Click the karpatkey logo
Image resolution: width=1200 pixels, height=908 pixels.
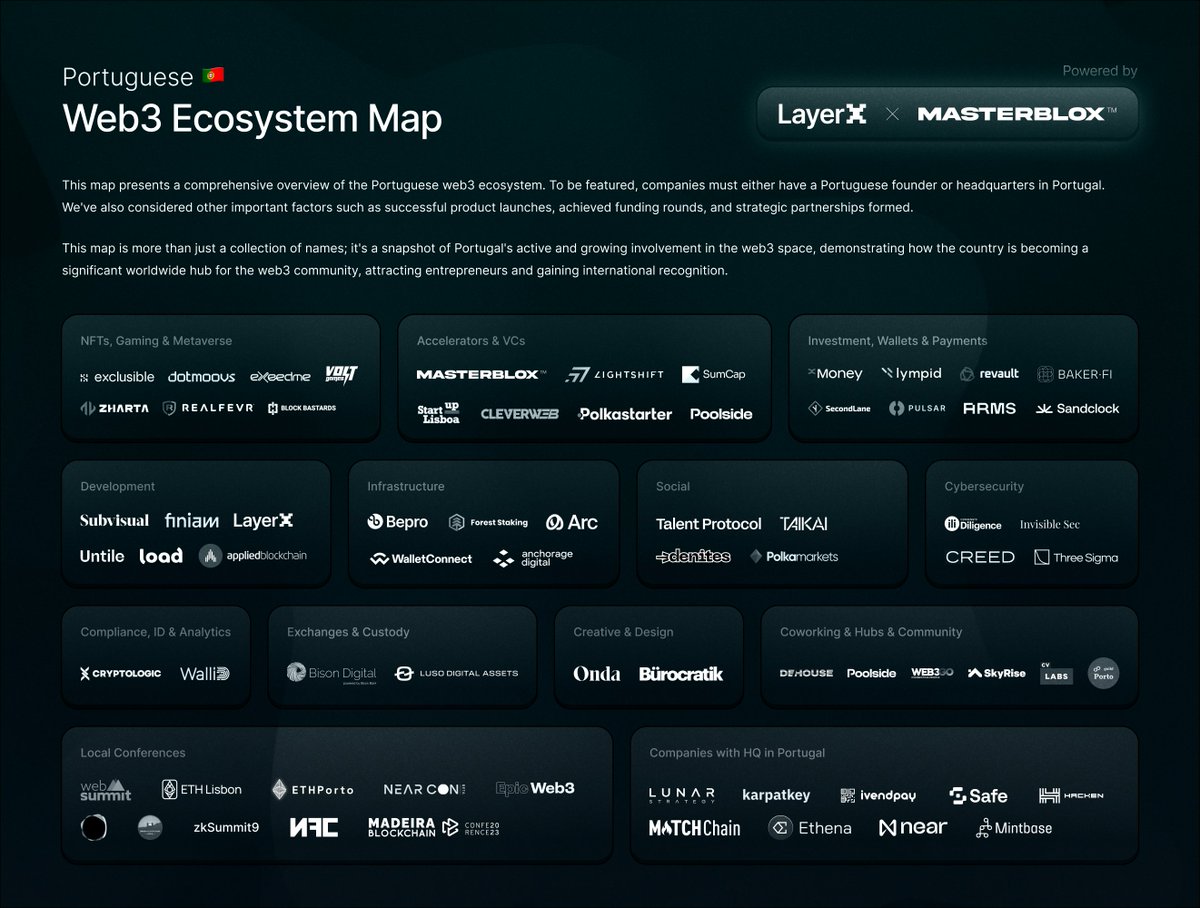tap(776, 795)
